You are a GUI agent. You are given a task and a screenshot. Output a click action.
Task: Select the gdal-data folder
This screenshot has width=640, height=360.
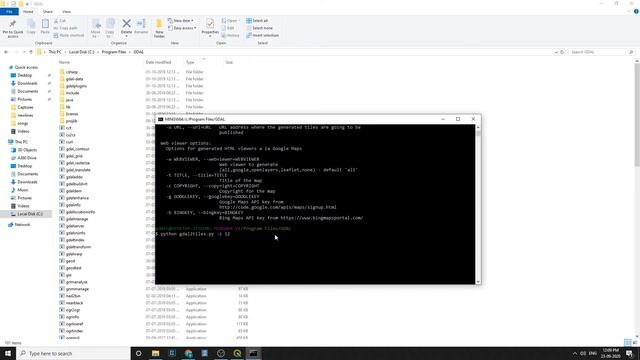[x=74, y=79]
